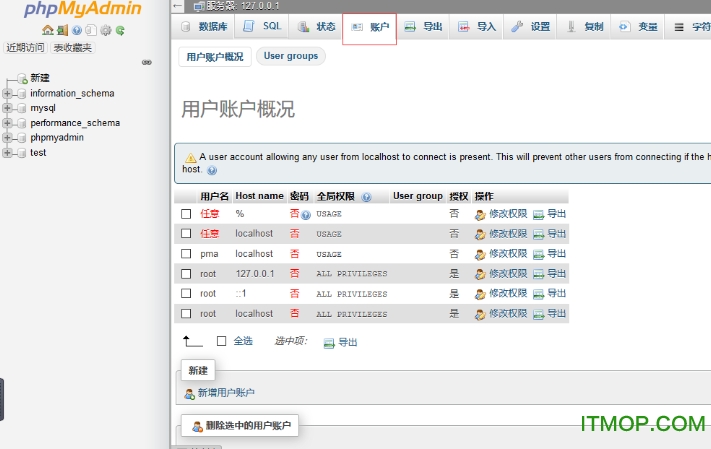The width and height of the screenshot is (711, 449).
Task: Edit privileges for the pma user
Action: (501, 254)
